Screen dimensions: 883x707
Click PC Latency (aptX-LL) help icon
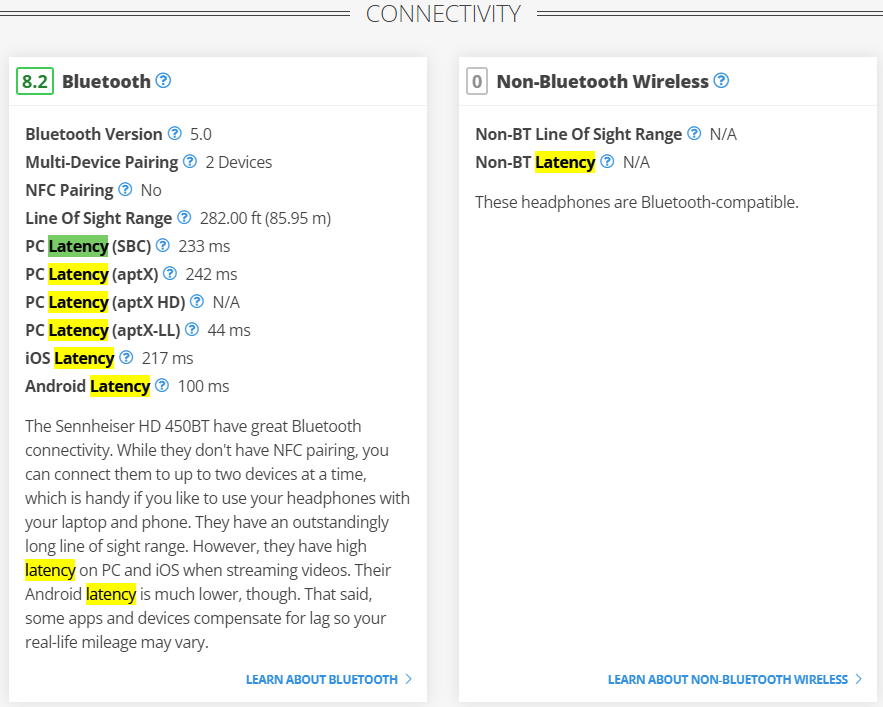tap(192, 330)
